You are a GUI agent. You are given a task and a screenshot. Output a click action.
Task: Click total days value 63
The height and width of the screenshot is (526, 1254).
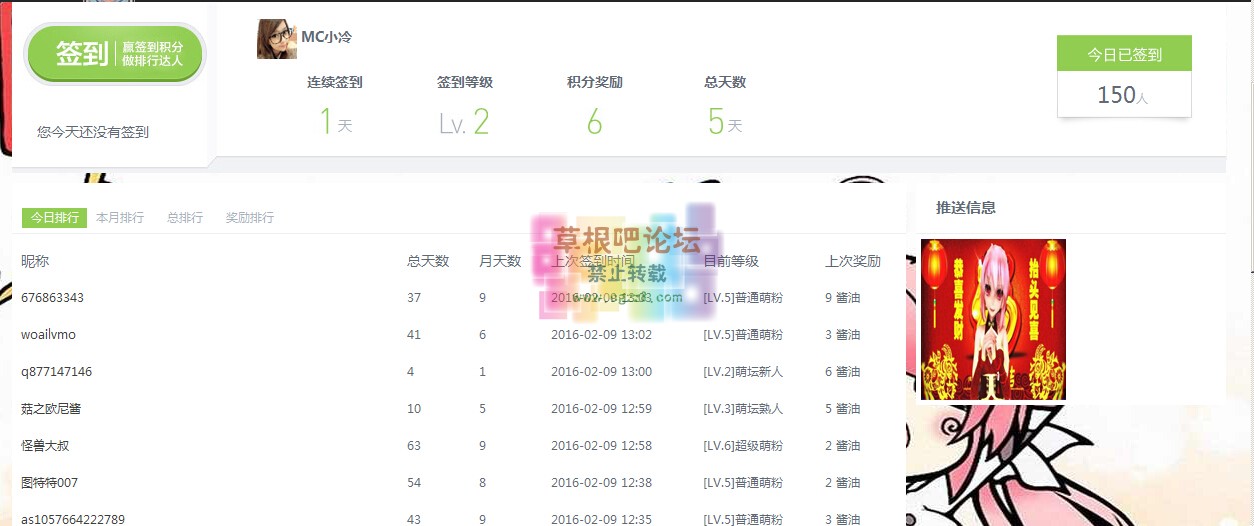coord(414,445)
